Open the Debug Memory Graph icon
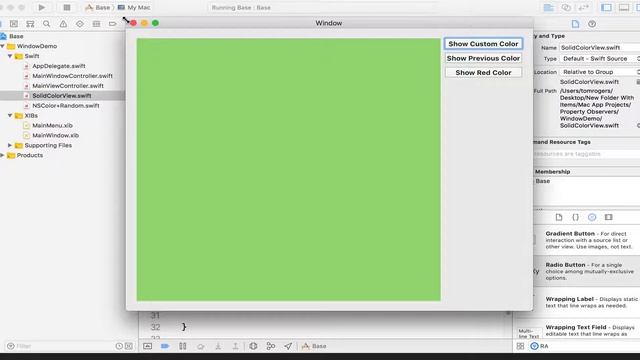 (270, 346)
